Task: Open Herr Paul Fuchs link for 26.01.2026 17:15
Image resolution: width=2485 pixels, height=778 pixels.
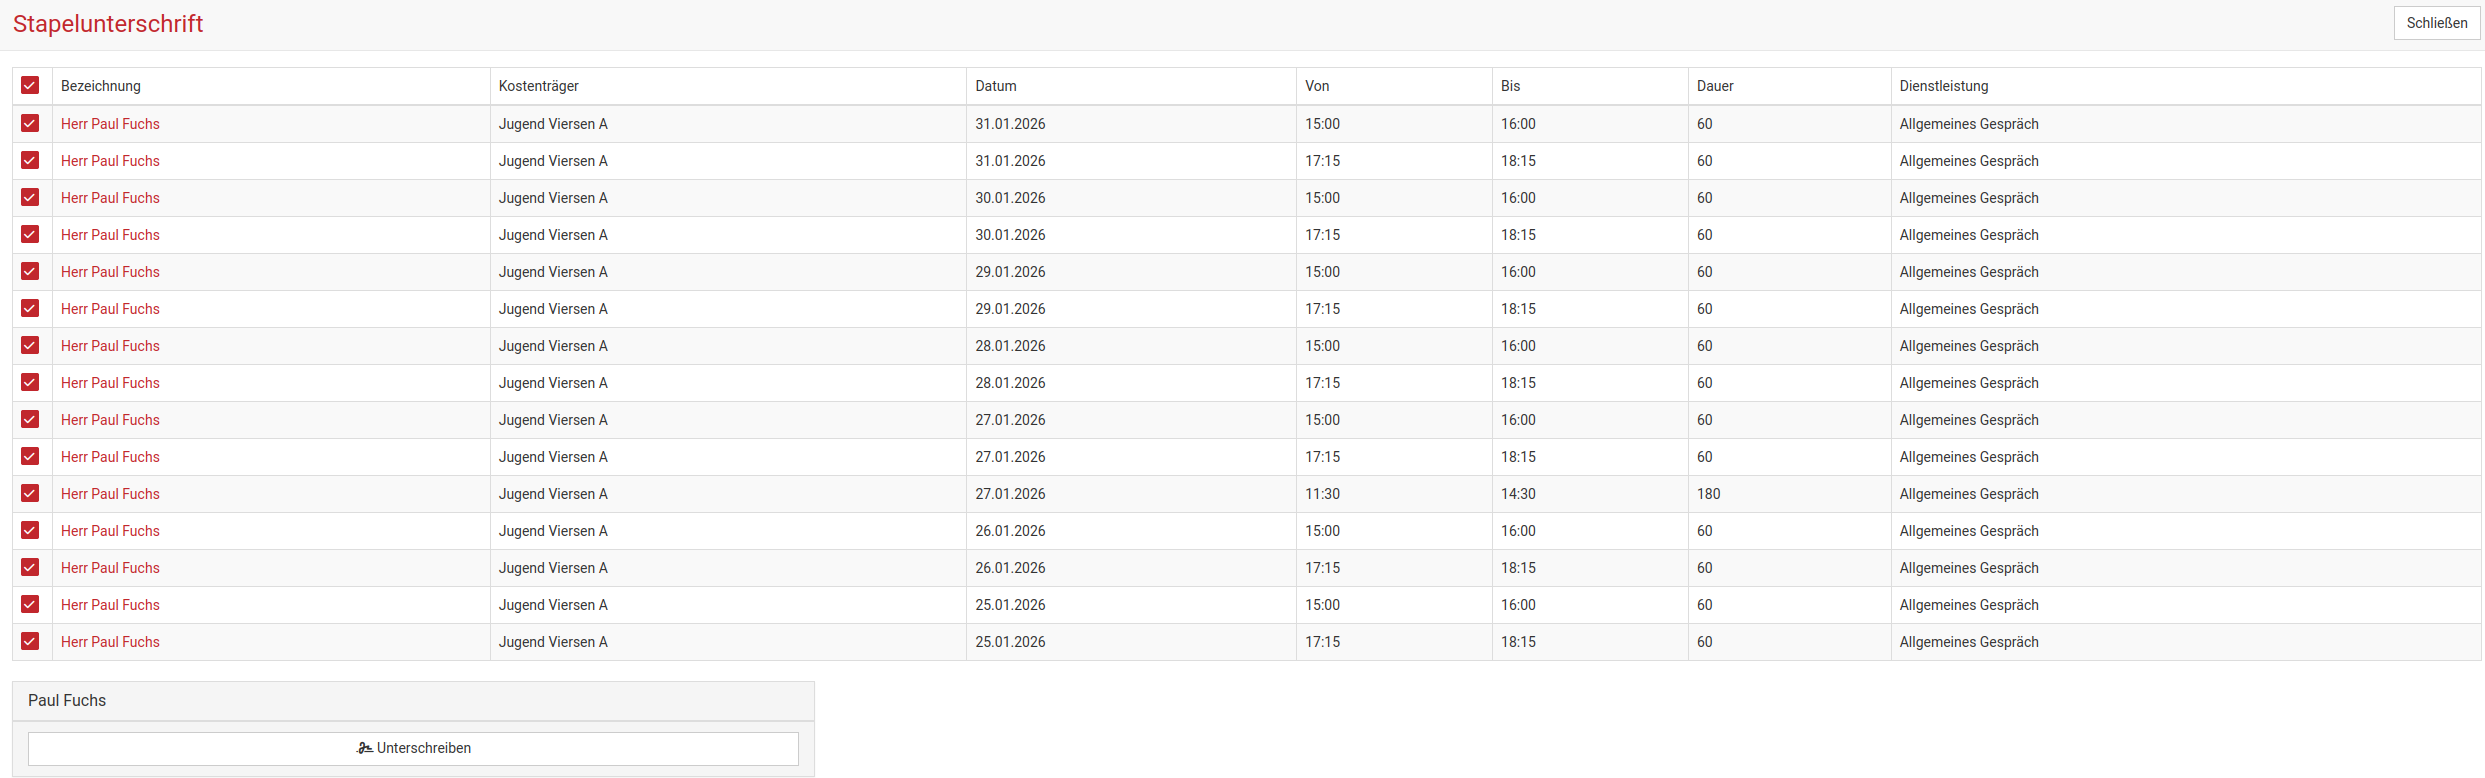Action: [x=110, y=568]
